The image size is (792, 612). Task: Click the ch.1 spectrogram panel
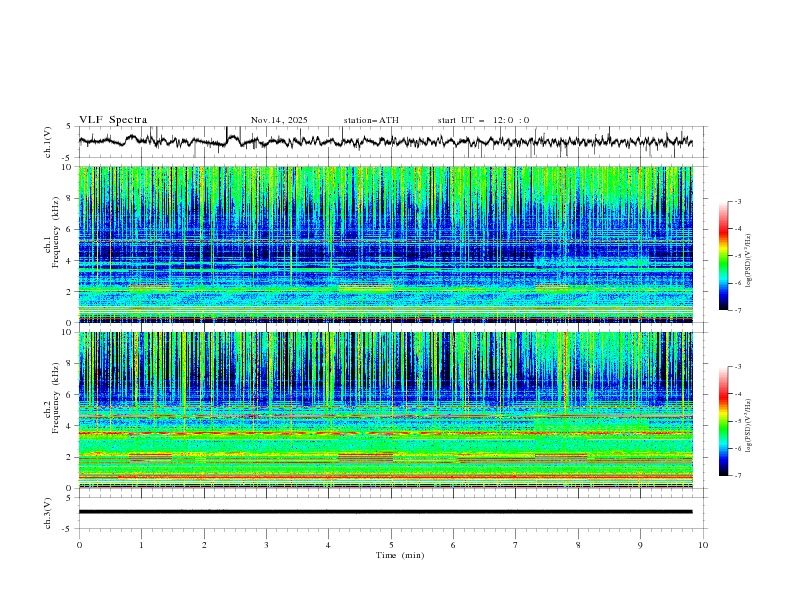[385, 244]
